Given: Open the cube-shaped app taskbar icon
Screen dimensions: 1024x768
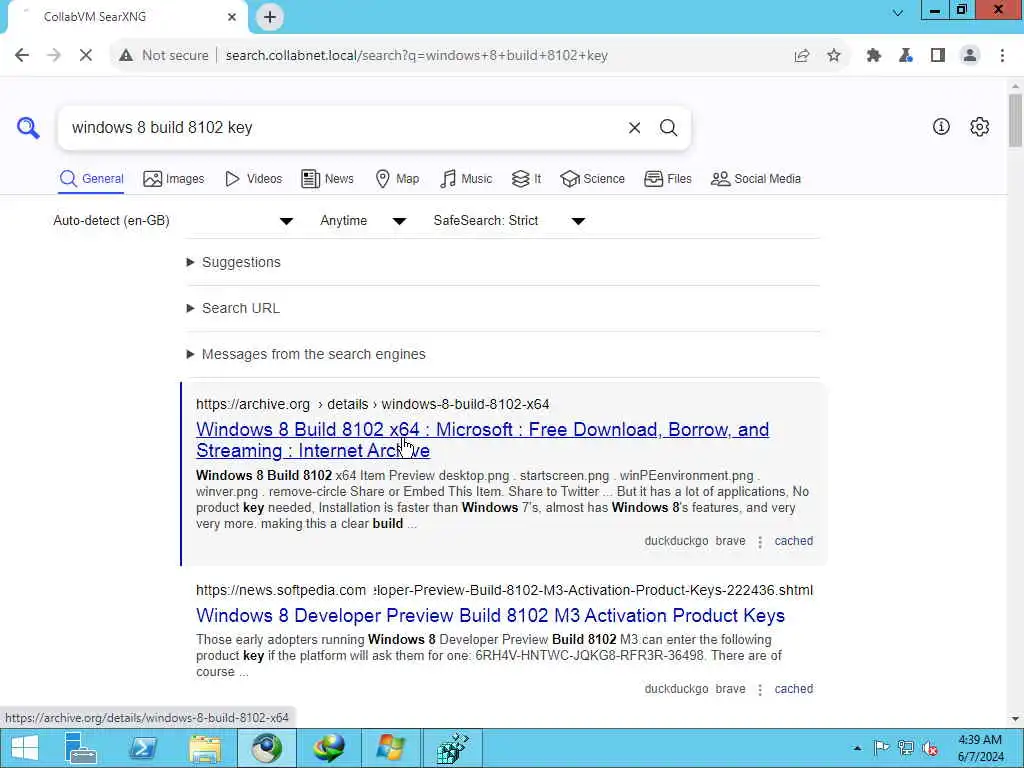Looking at the screenshot, I should tap(453, 748).
